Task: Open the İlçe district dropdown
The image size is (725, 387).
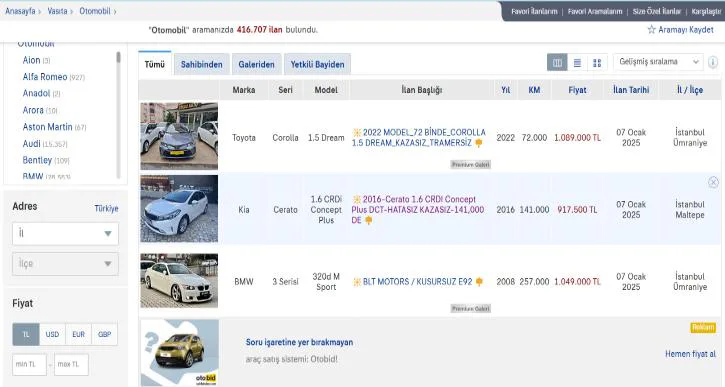Action: pos(65,264)
